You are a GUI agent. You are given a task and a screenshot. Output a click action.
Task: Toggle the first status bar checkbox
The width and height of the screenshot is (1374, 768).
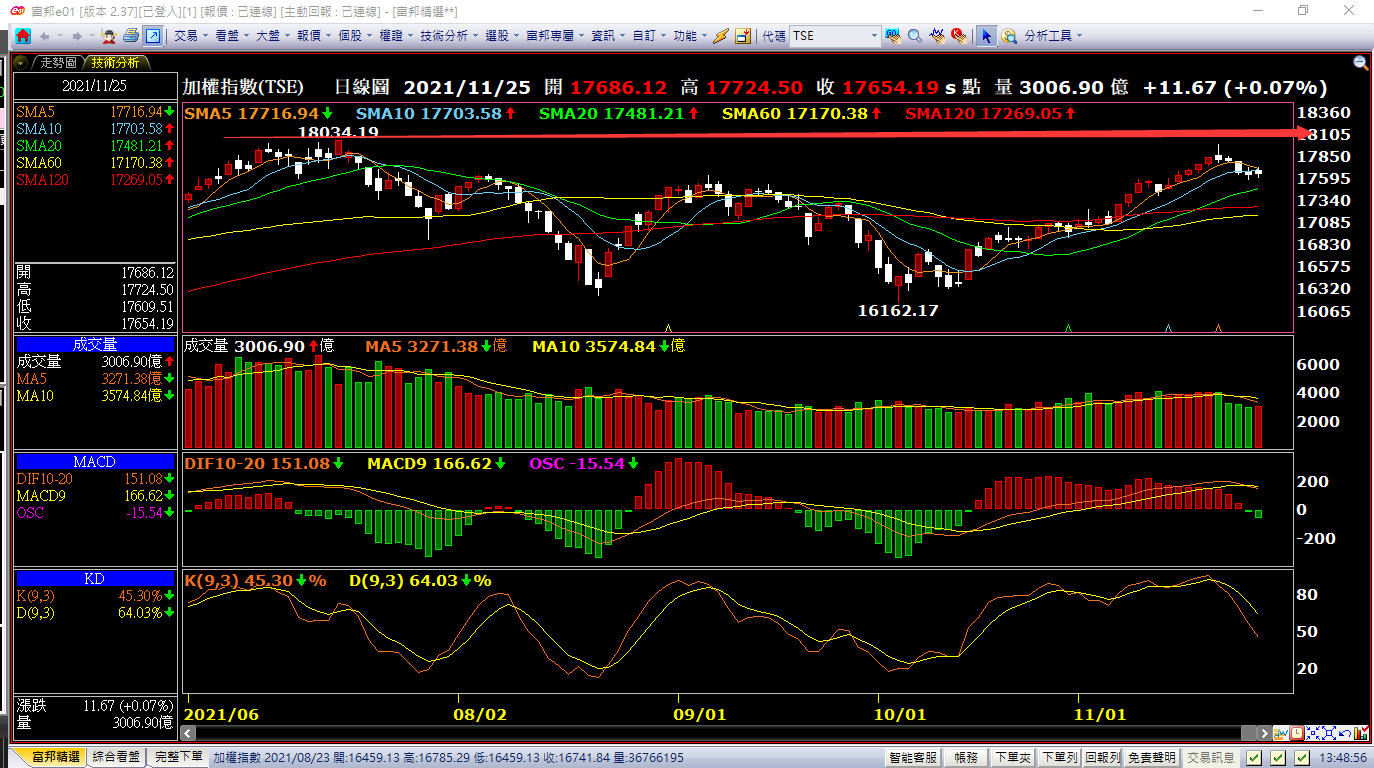pos(1254,758)
